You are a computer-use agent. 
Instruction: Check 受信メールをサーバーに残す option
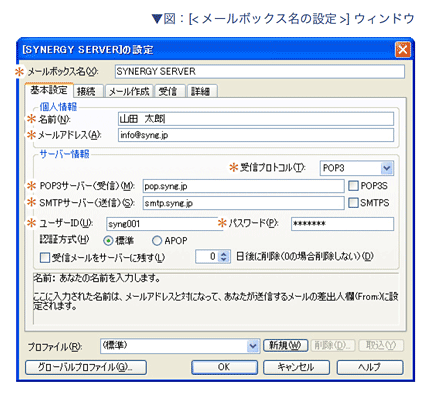pyautogui.click(x=44, y=258)
